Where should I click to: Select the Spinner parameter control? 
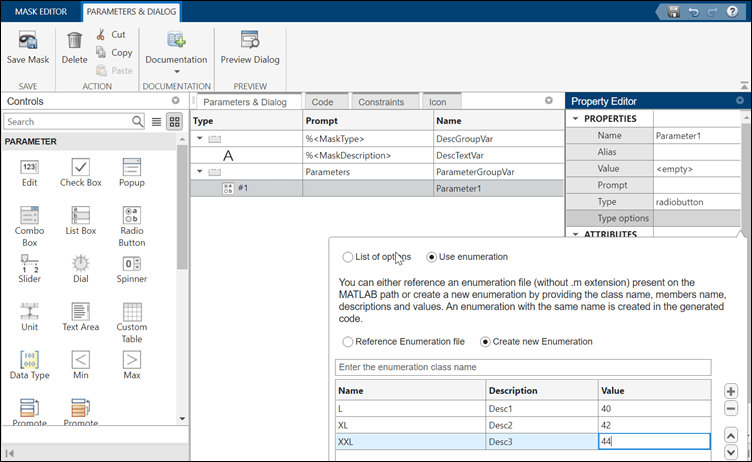click(131, 269)
